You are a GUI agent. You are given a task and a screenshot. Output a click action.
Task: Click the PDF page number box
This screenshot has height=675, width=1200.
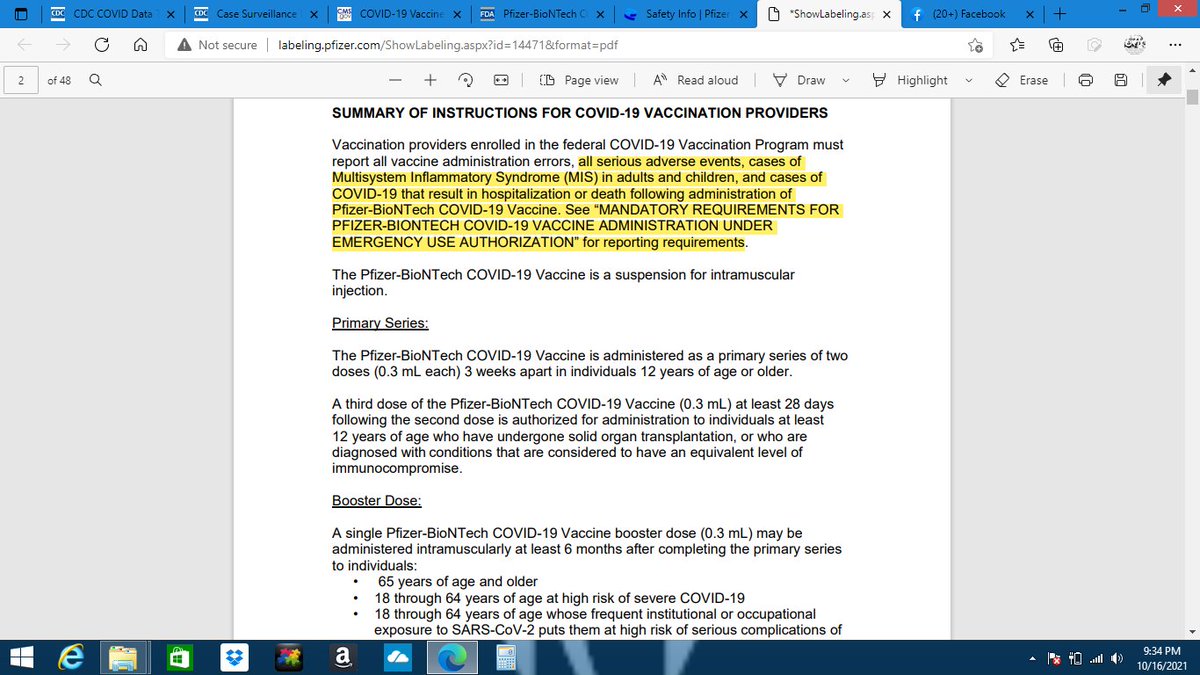pyautogui.click(x=20, y=80)
